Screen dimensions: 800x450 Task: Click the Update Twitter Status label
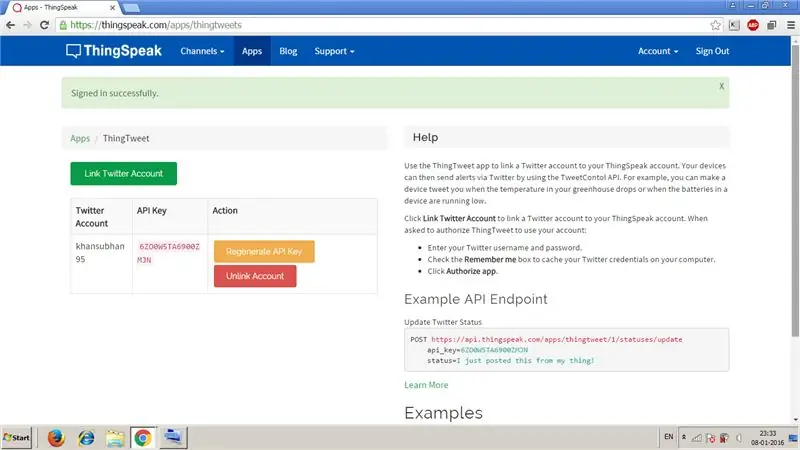[443, 322]
